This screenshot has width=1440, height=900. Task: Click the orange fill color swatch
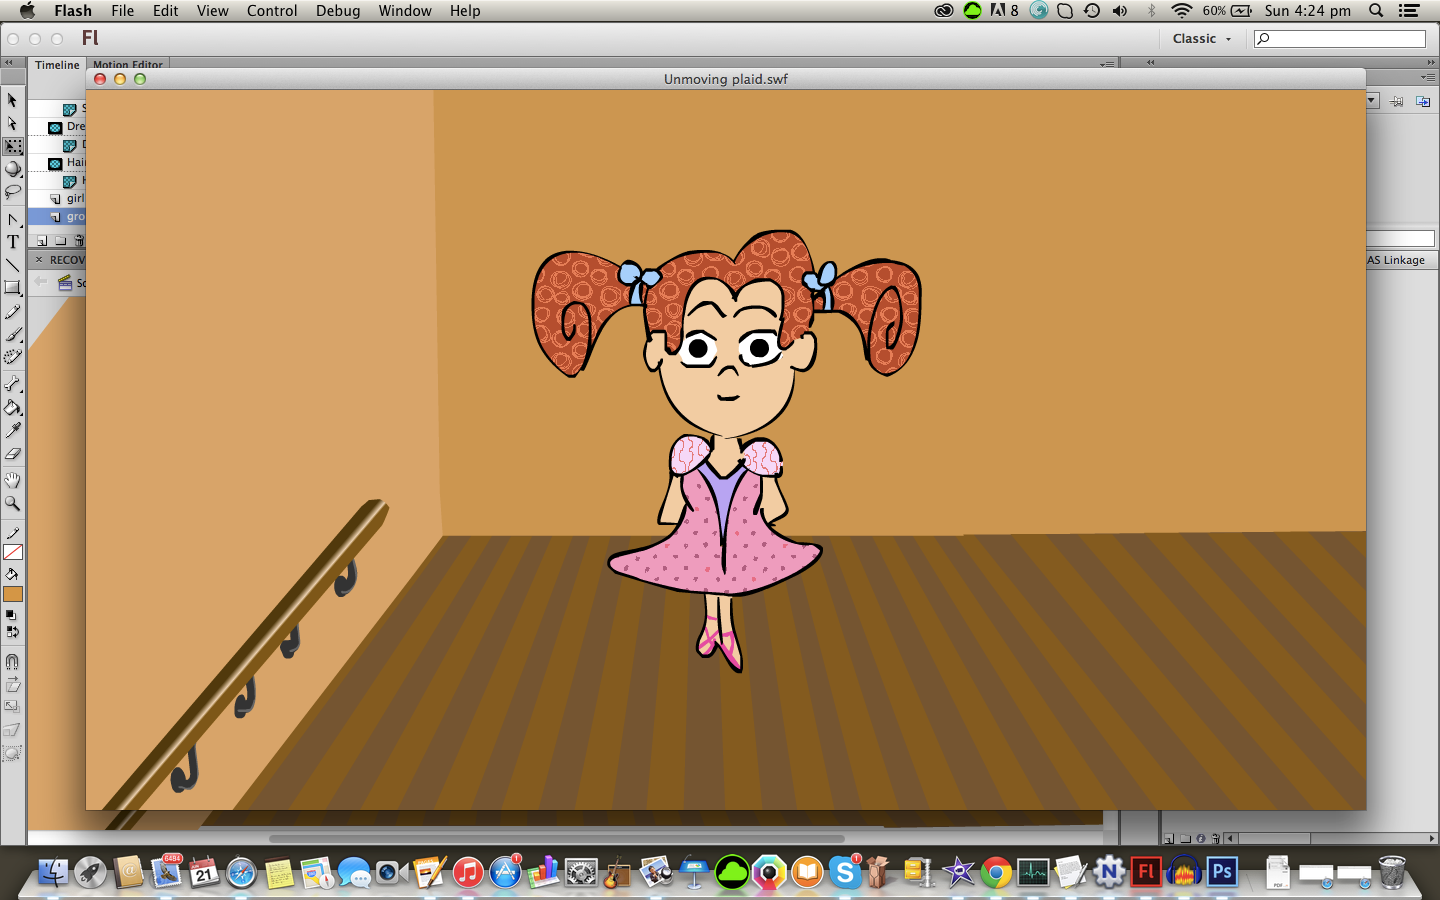[x=13, y=594]
